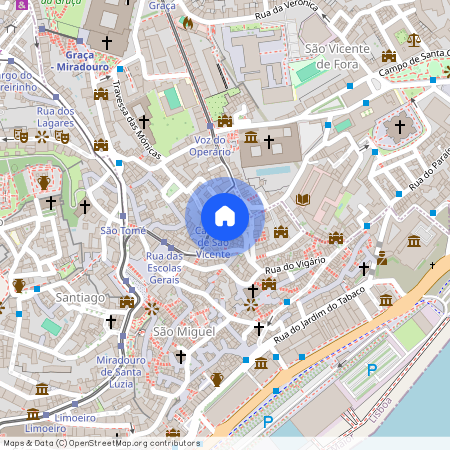The width and height of the screenshot is (450, 450).
Task: Open the library book icon
Action: 303,200
